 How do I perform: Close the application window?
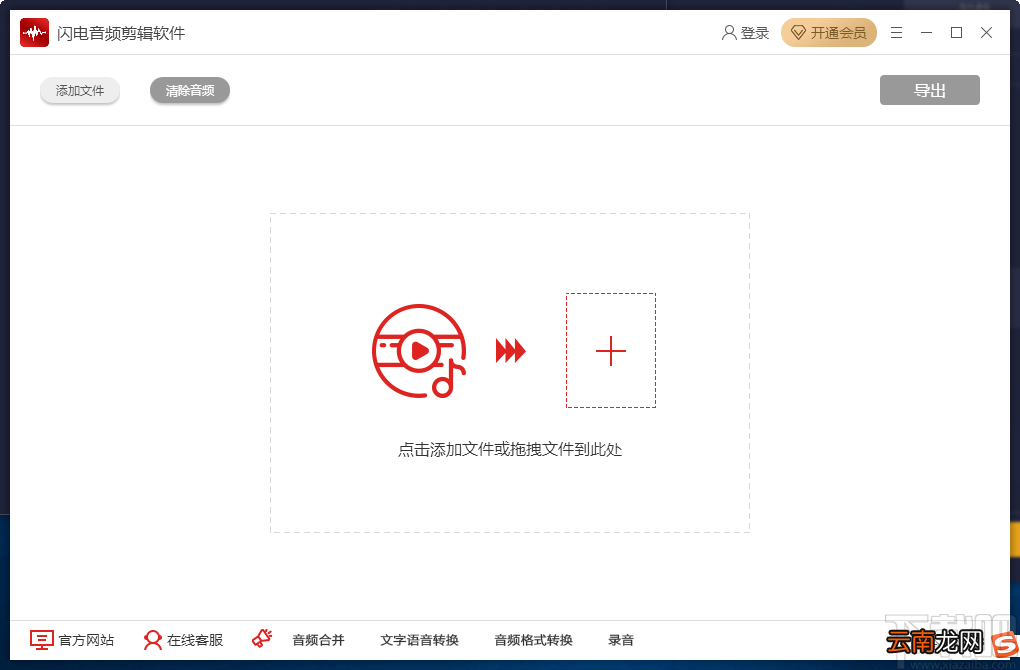(986, 33)
